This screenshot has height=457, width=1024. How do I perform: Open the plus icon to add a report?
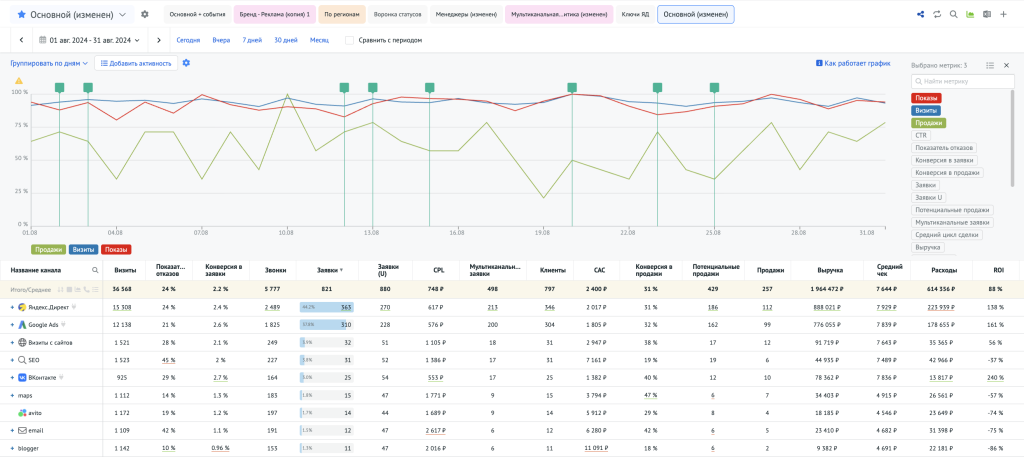tap(1003, 15)
